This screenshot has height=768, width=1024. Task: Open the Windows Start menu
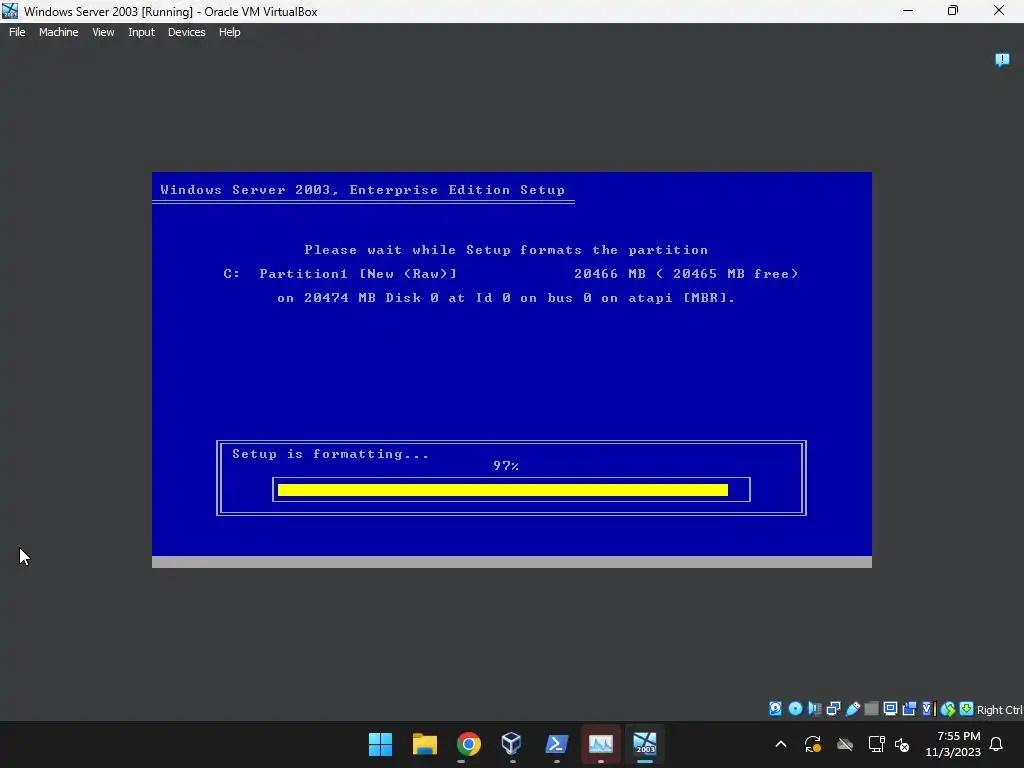coord(380,744)
